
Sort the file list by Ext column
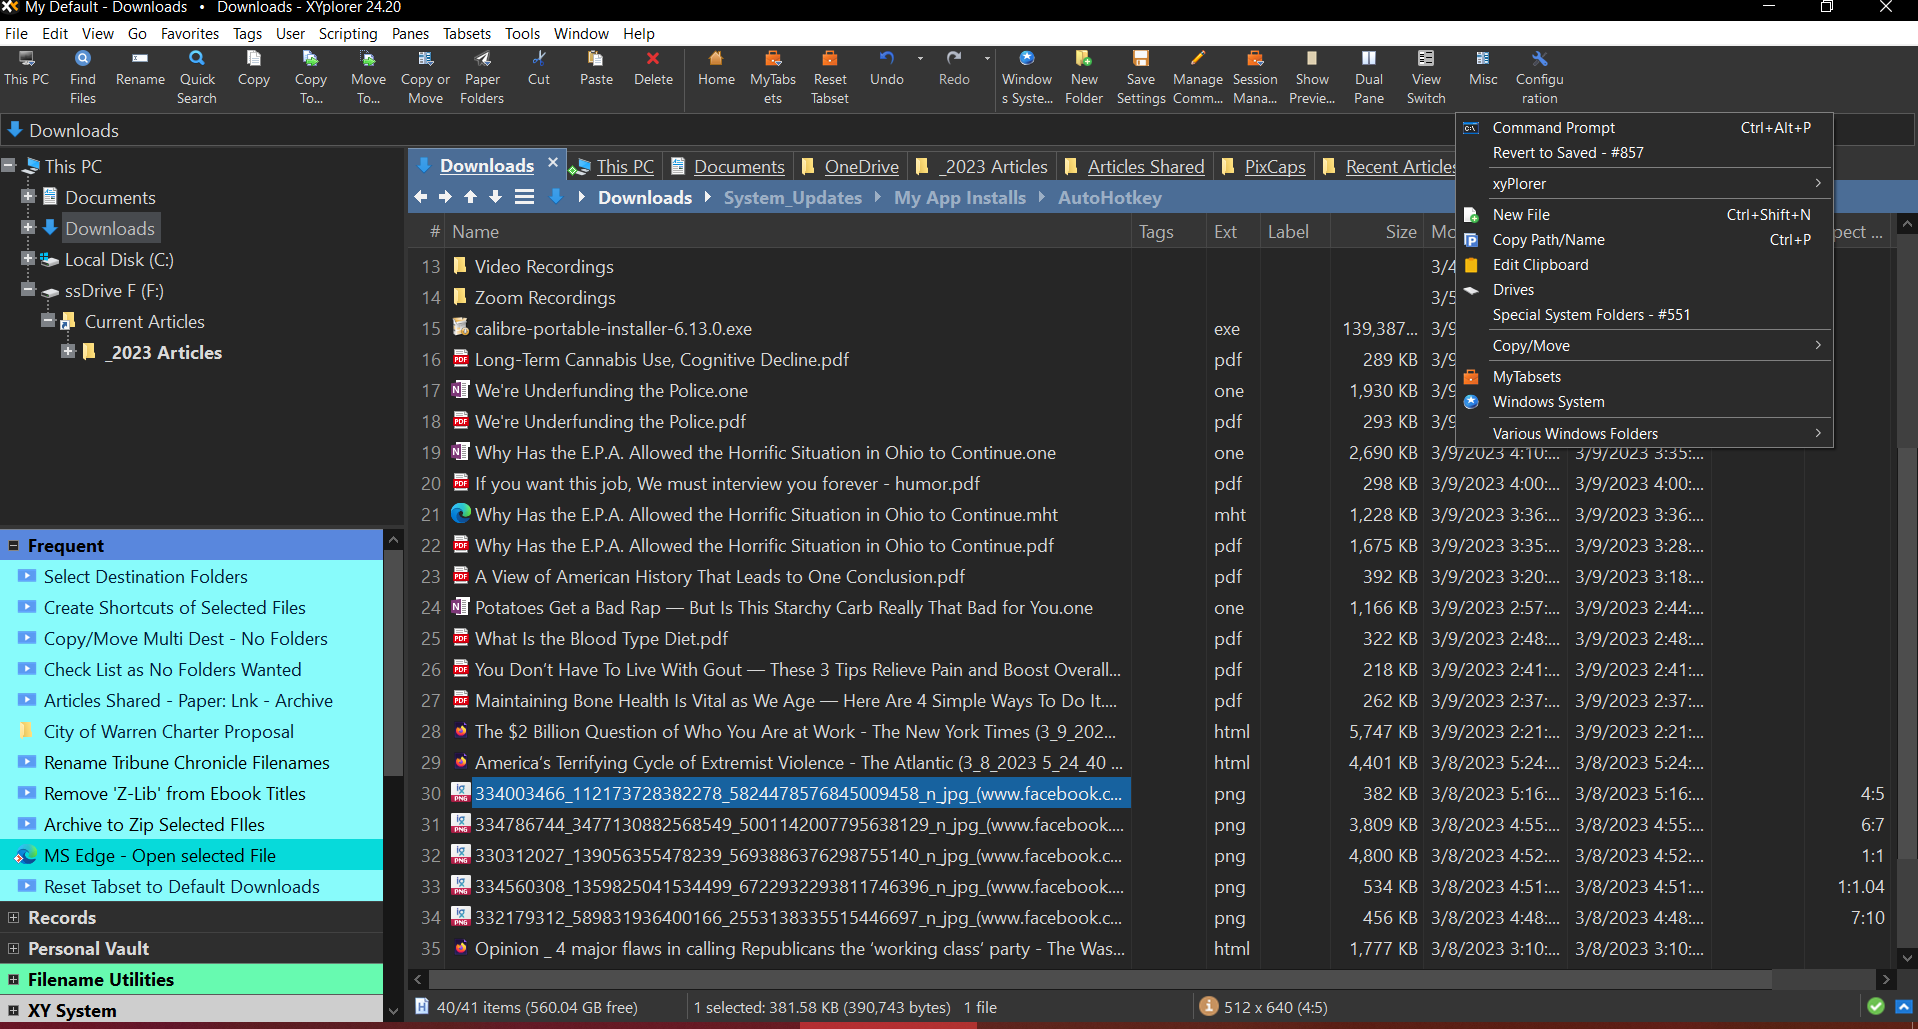pyautogui.click(x=1232, y=232)
